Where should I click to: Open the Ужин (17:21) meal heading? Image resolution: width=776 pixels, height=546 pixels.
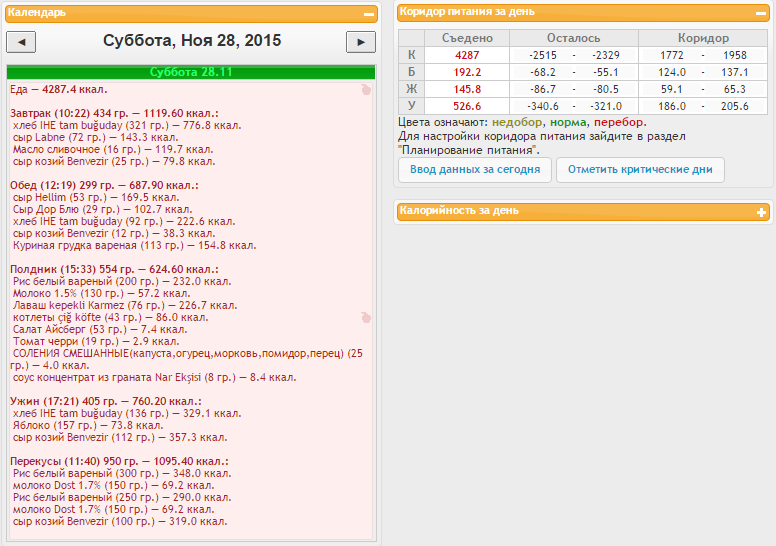106,401
